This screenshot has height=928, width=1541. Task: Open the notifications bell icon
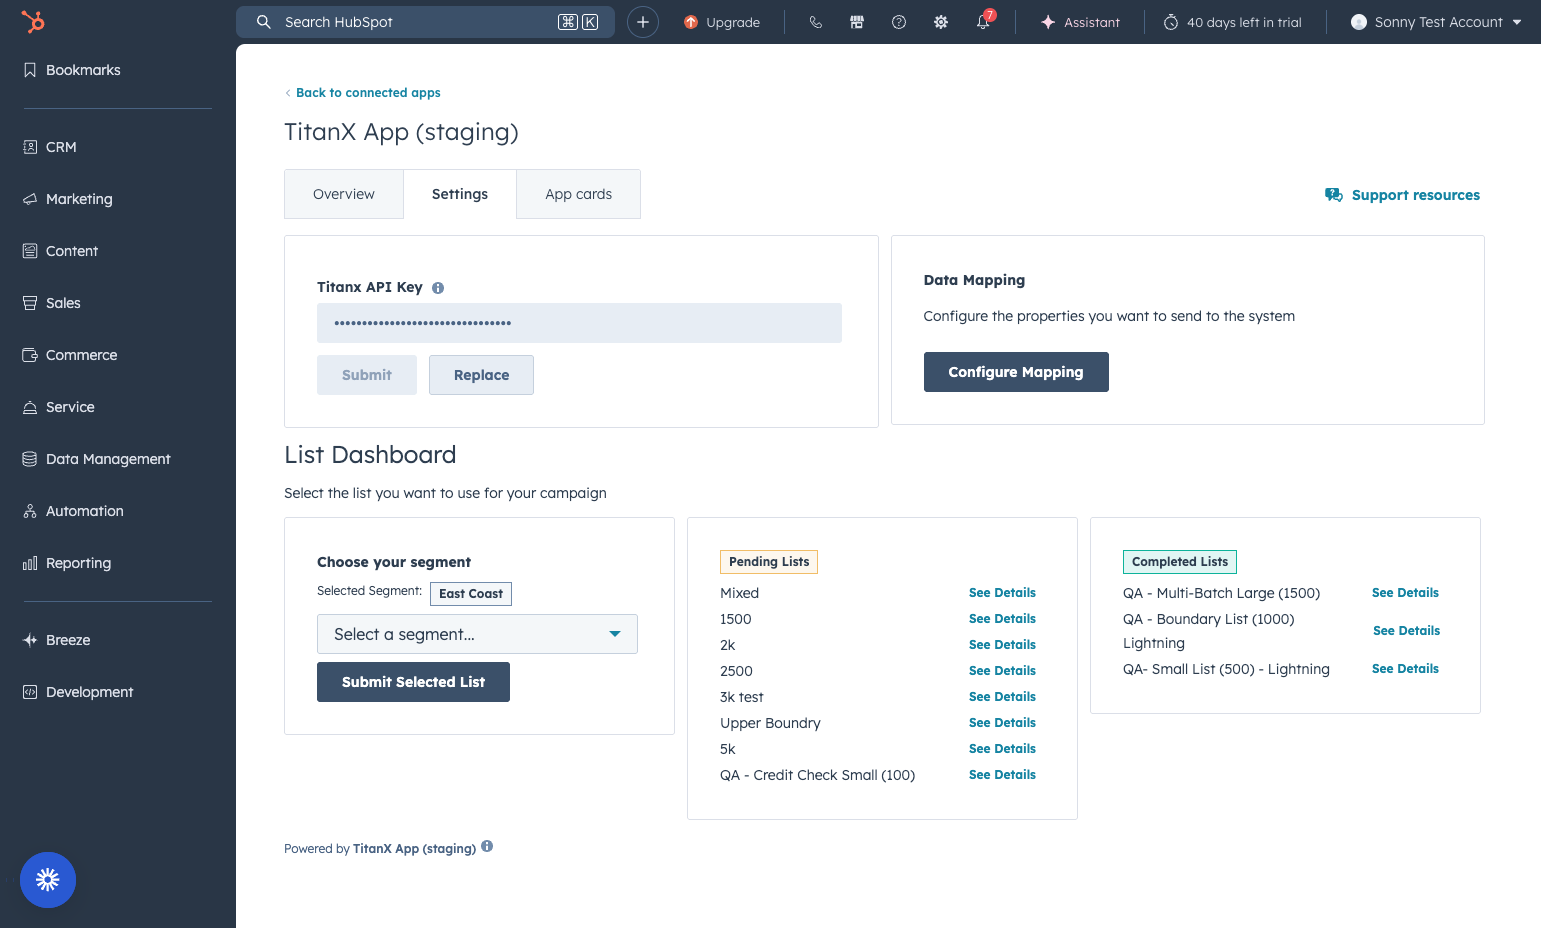click(984, 21)
